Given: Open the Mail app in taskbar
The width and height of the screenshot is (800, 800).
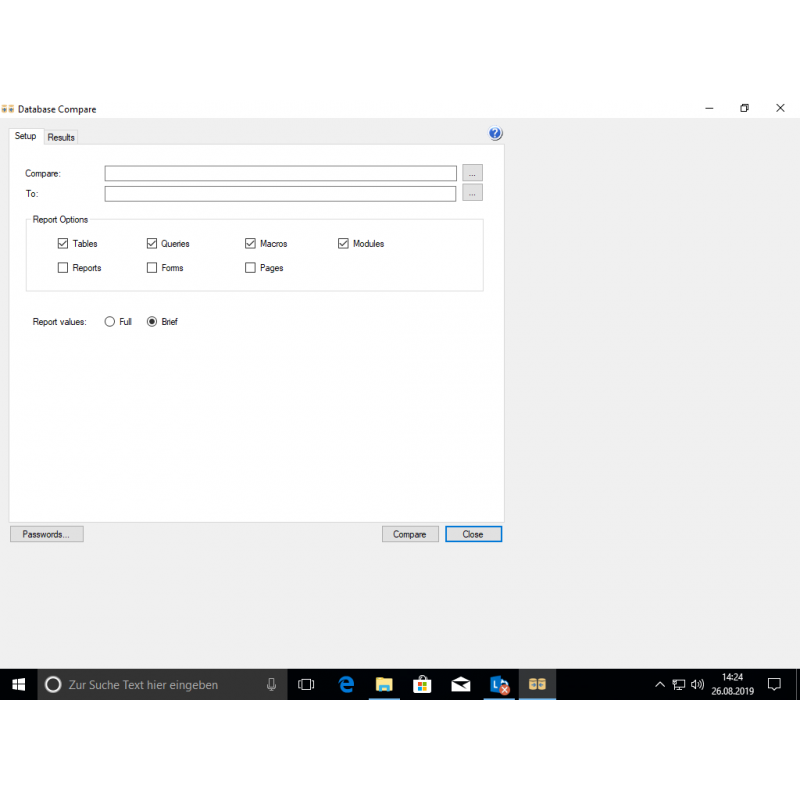Looking at the screenshot, I should pyautogui.click(x=460, y=685).
